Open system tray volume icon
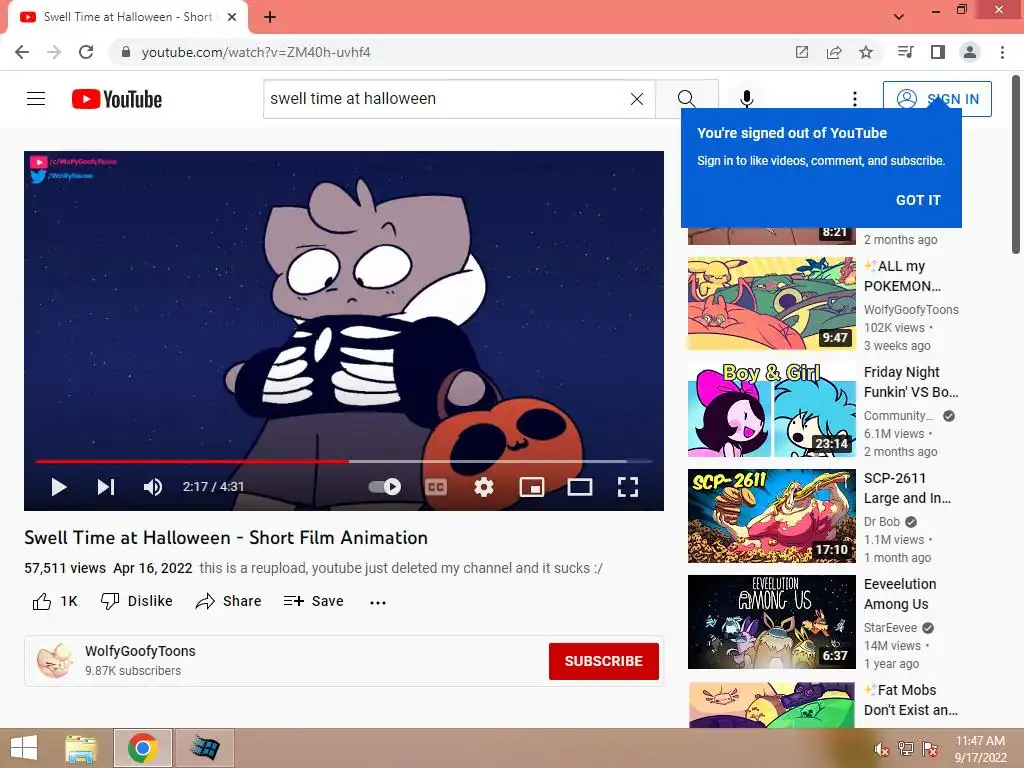This screenshot has height=768, width=1024. click(882, 749)
